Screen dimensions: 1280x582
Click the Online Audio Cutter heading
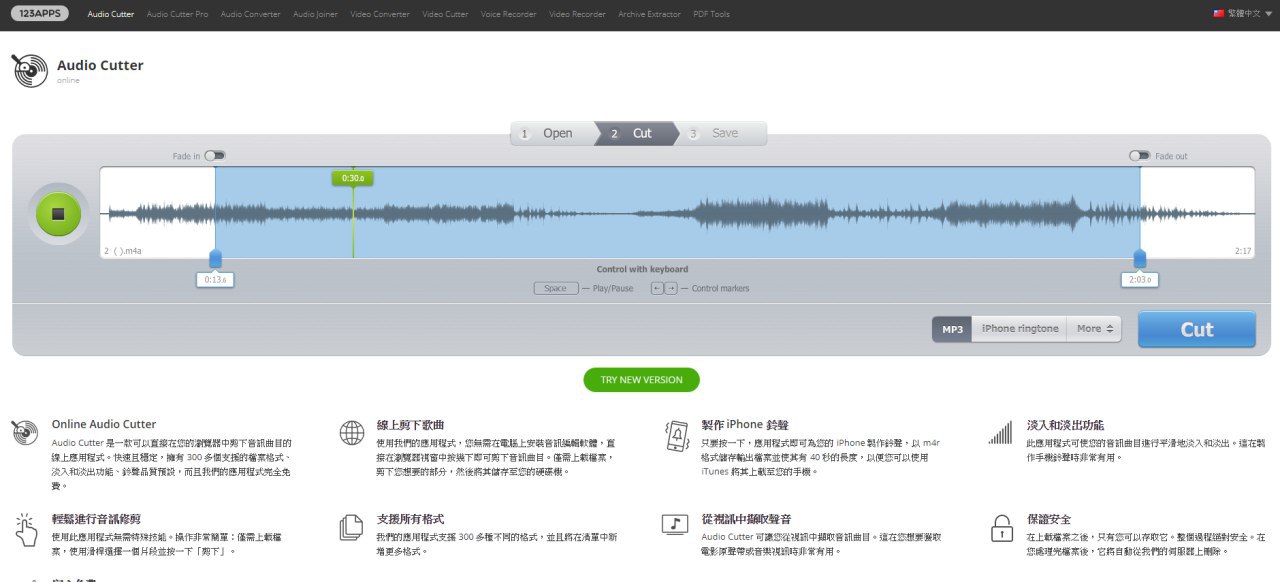tap(104, 424)
